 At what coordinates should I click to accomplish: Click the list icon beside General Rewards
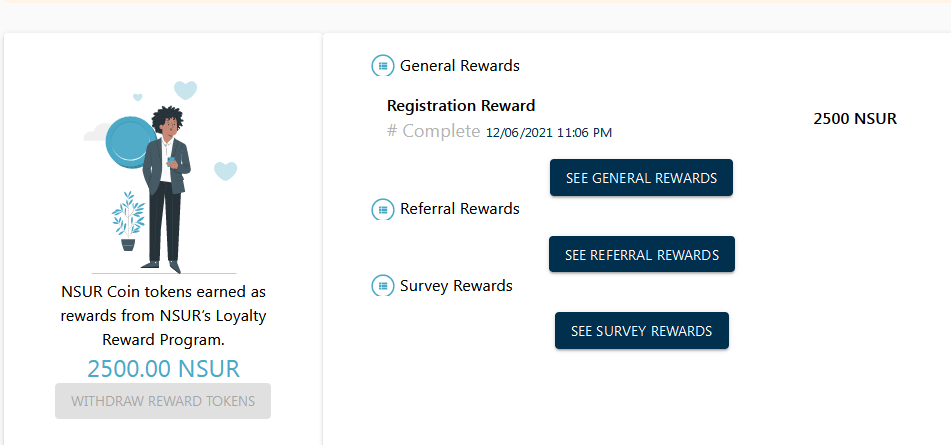pyautogui.click(x=382, y=66)
